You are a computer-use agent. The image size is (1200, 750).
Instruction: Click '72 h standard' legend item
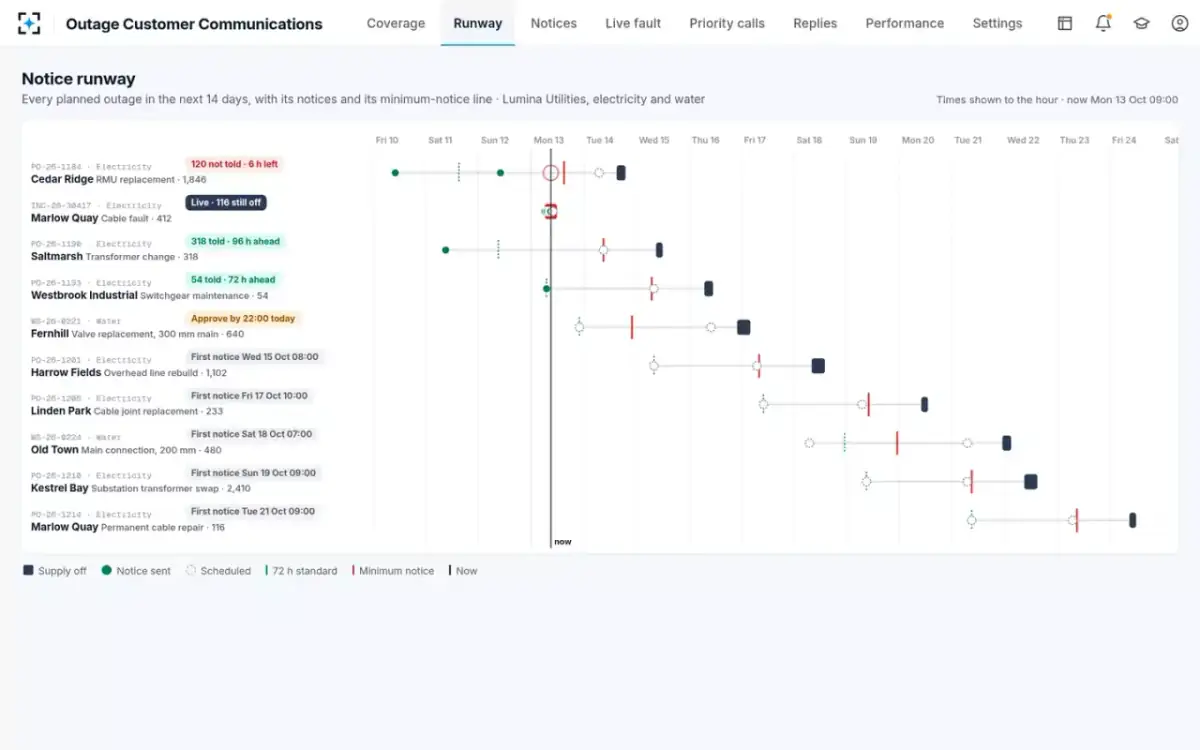point(301,571)
